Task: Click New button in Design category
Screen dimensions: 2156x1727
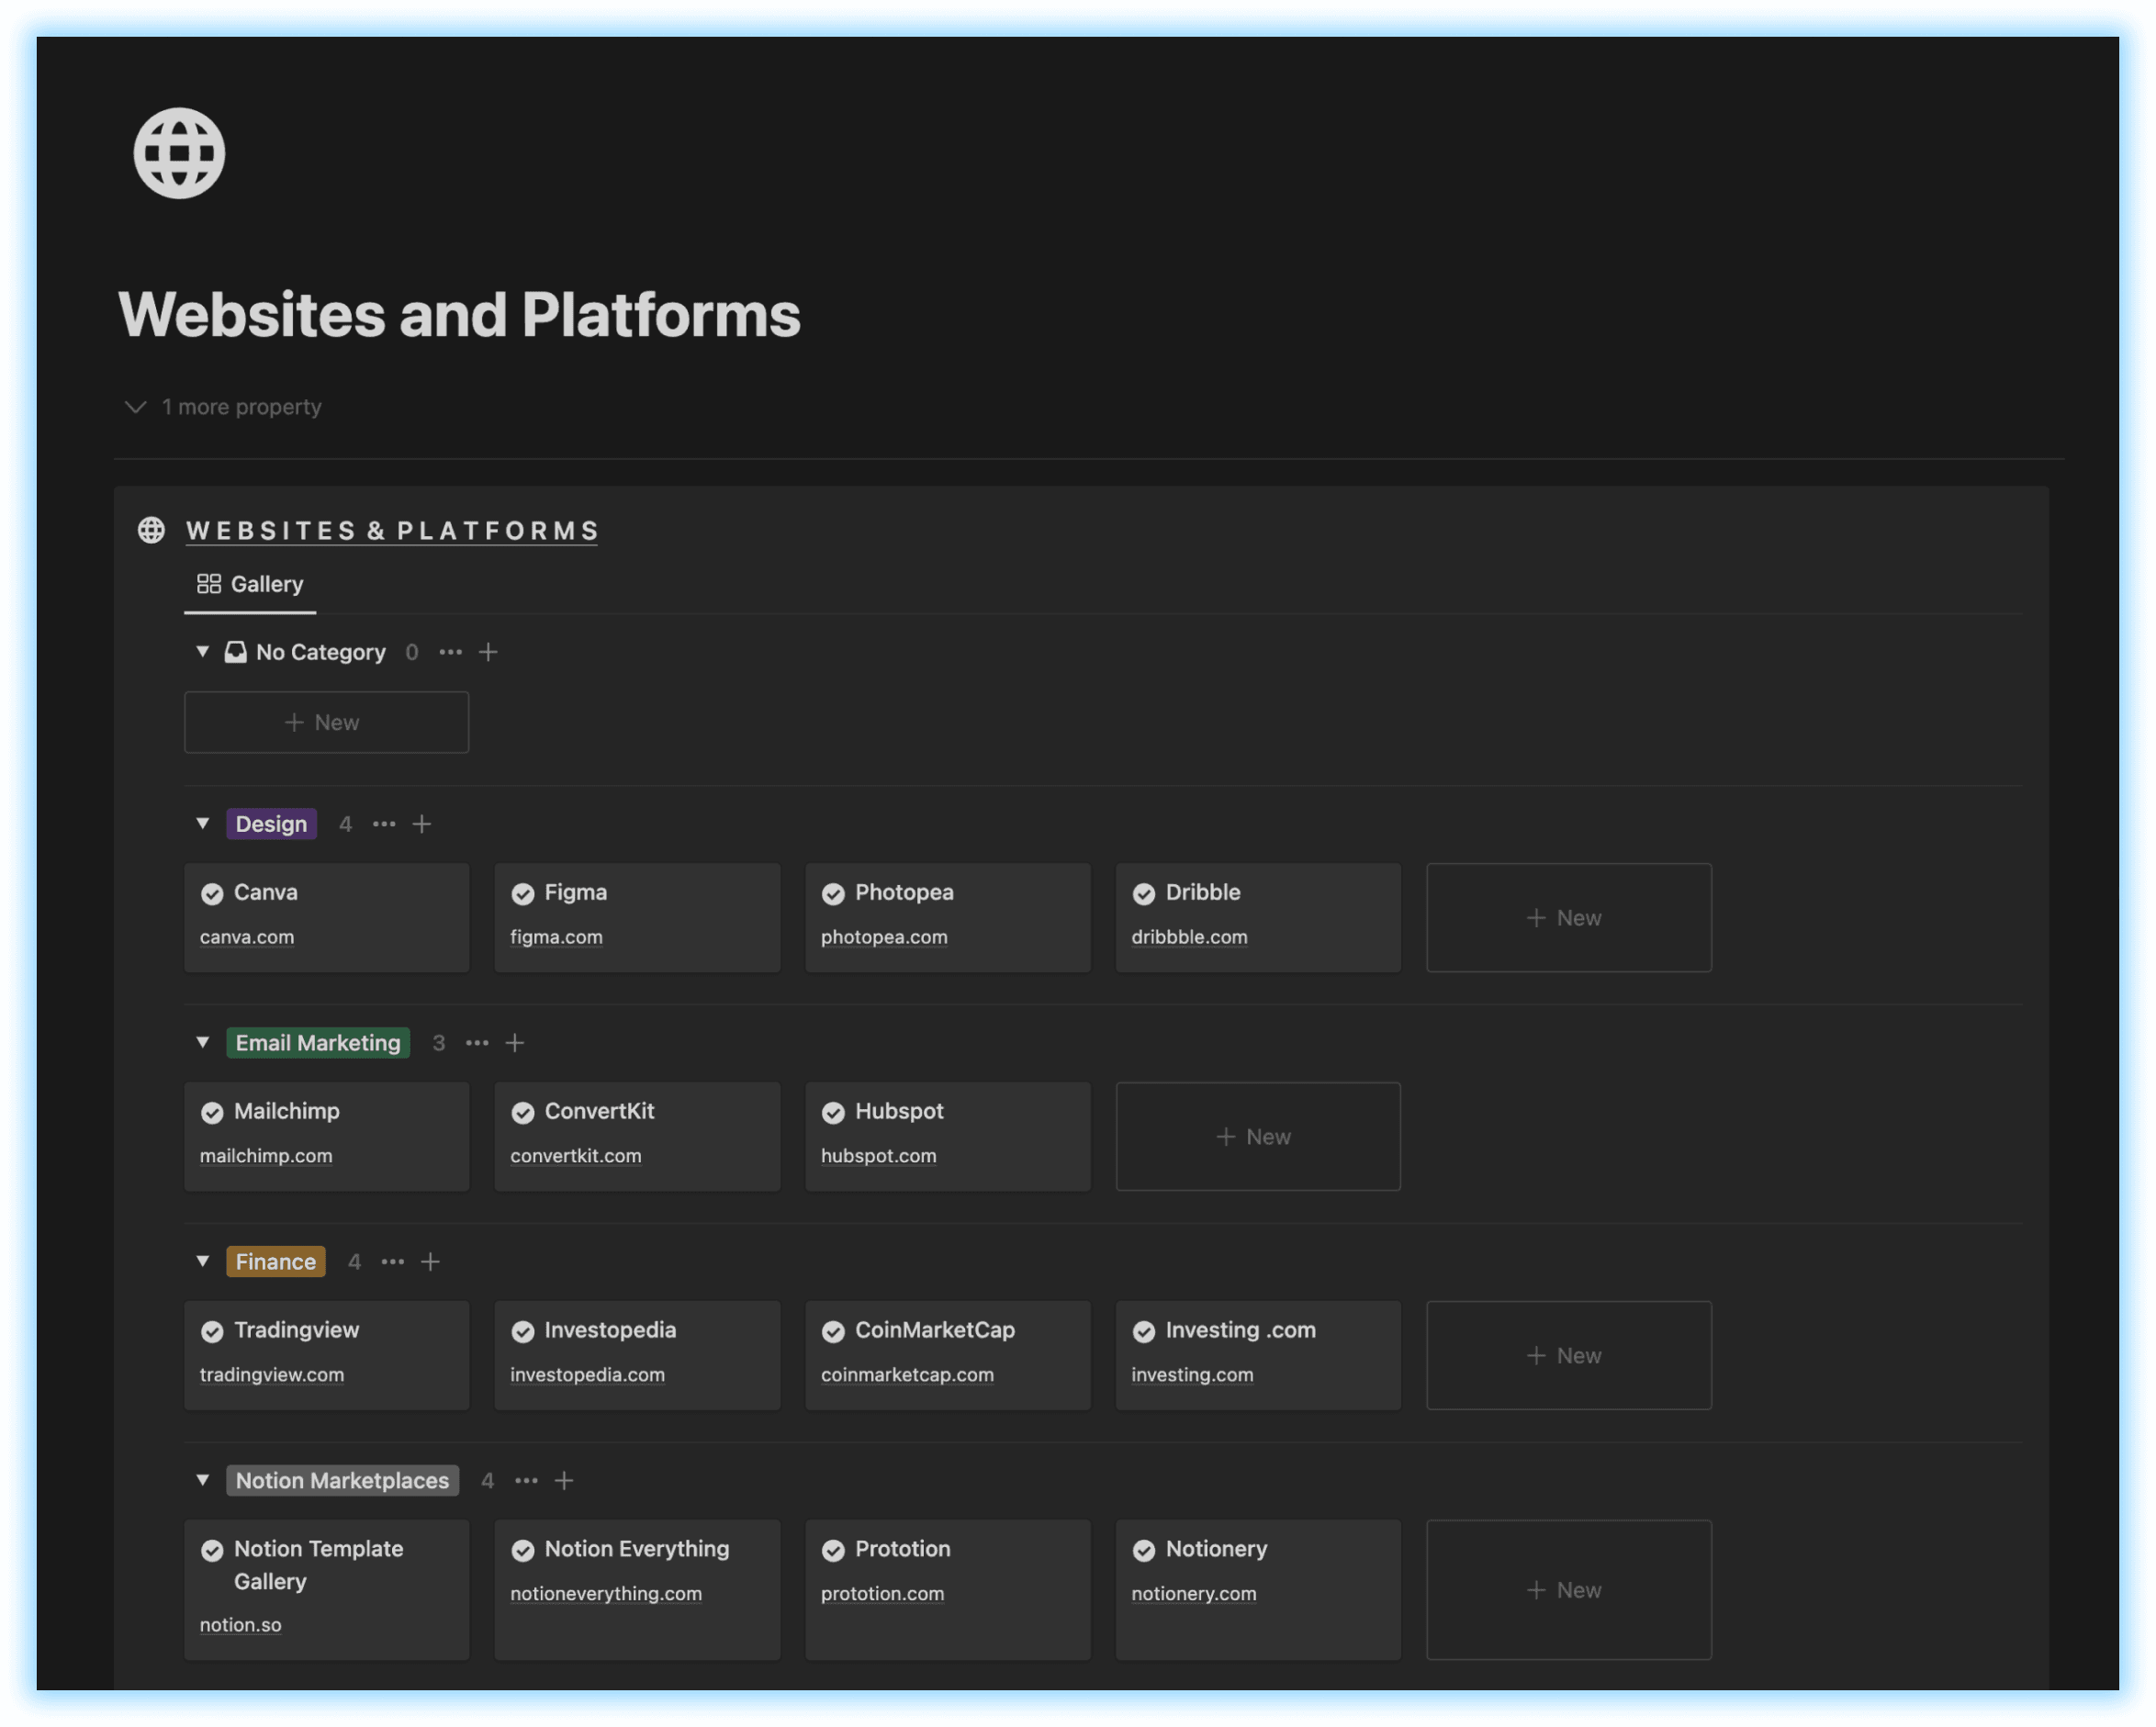Action: (x=1567, y=914)
